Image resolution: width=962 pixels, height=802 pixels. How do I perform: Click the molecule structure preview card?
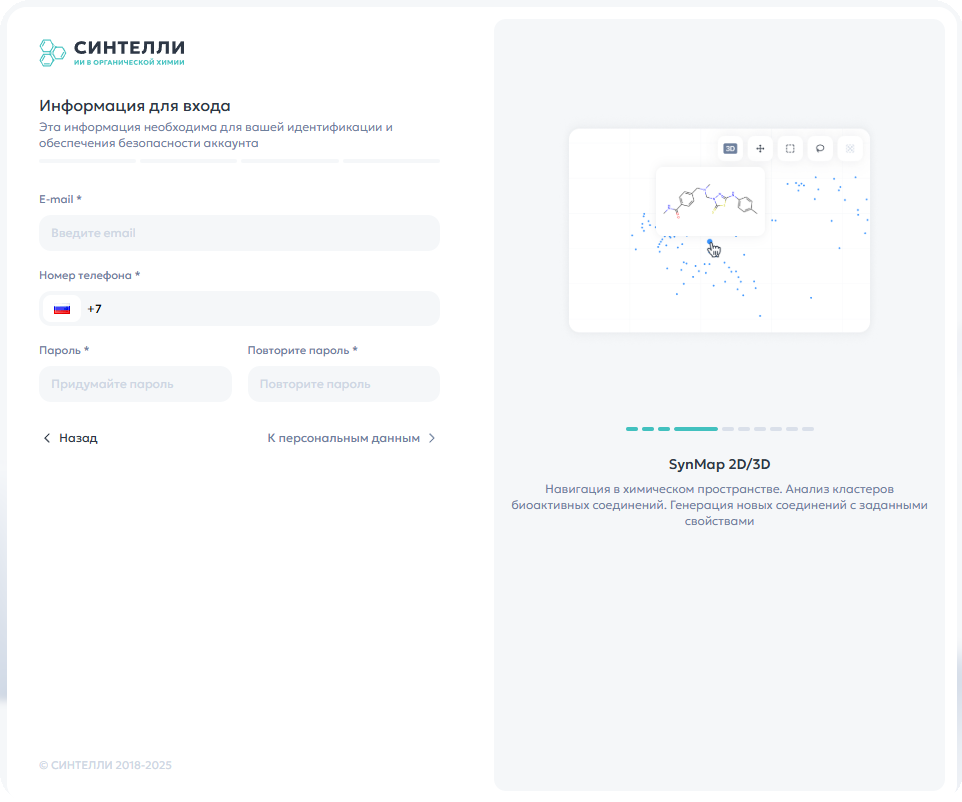710,201
